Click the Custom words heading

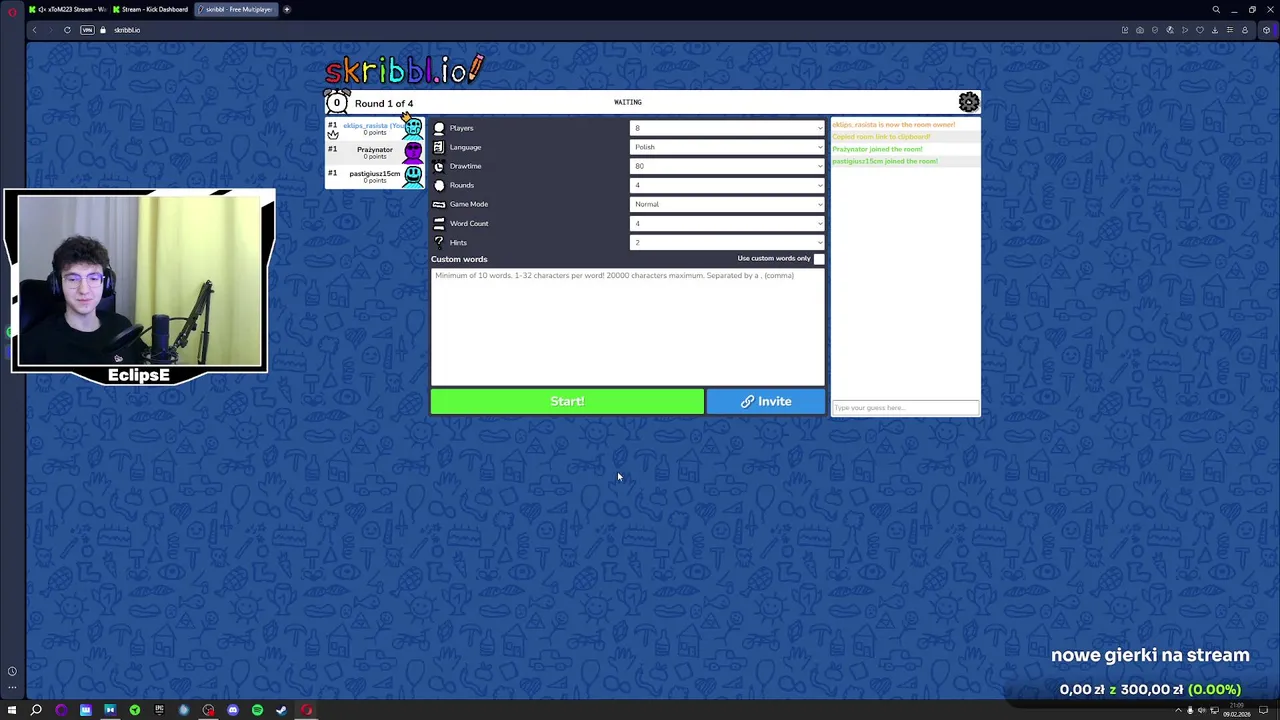459,259
